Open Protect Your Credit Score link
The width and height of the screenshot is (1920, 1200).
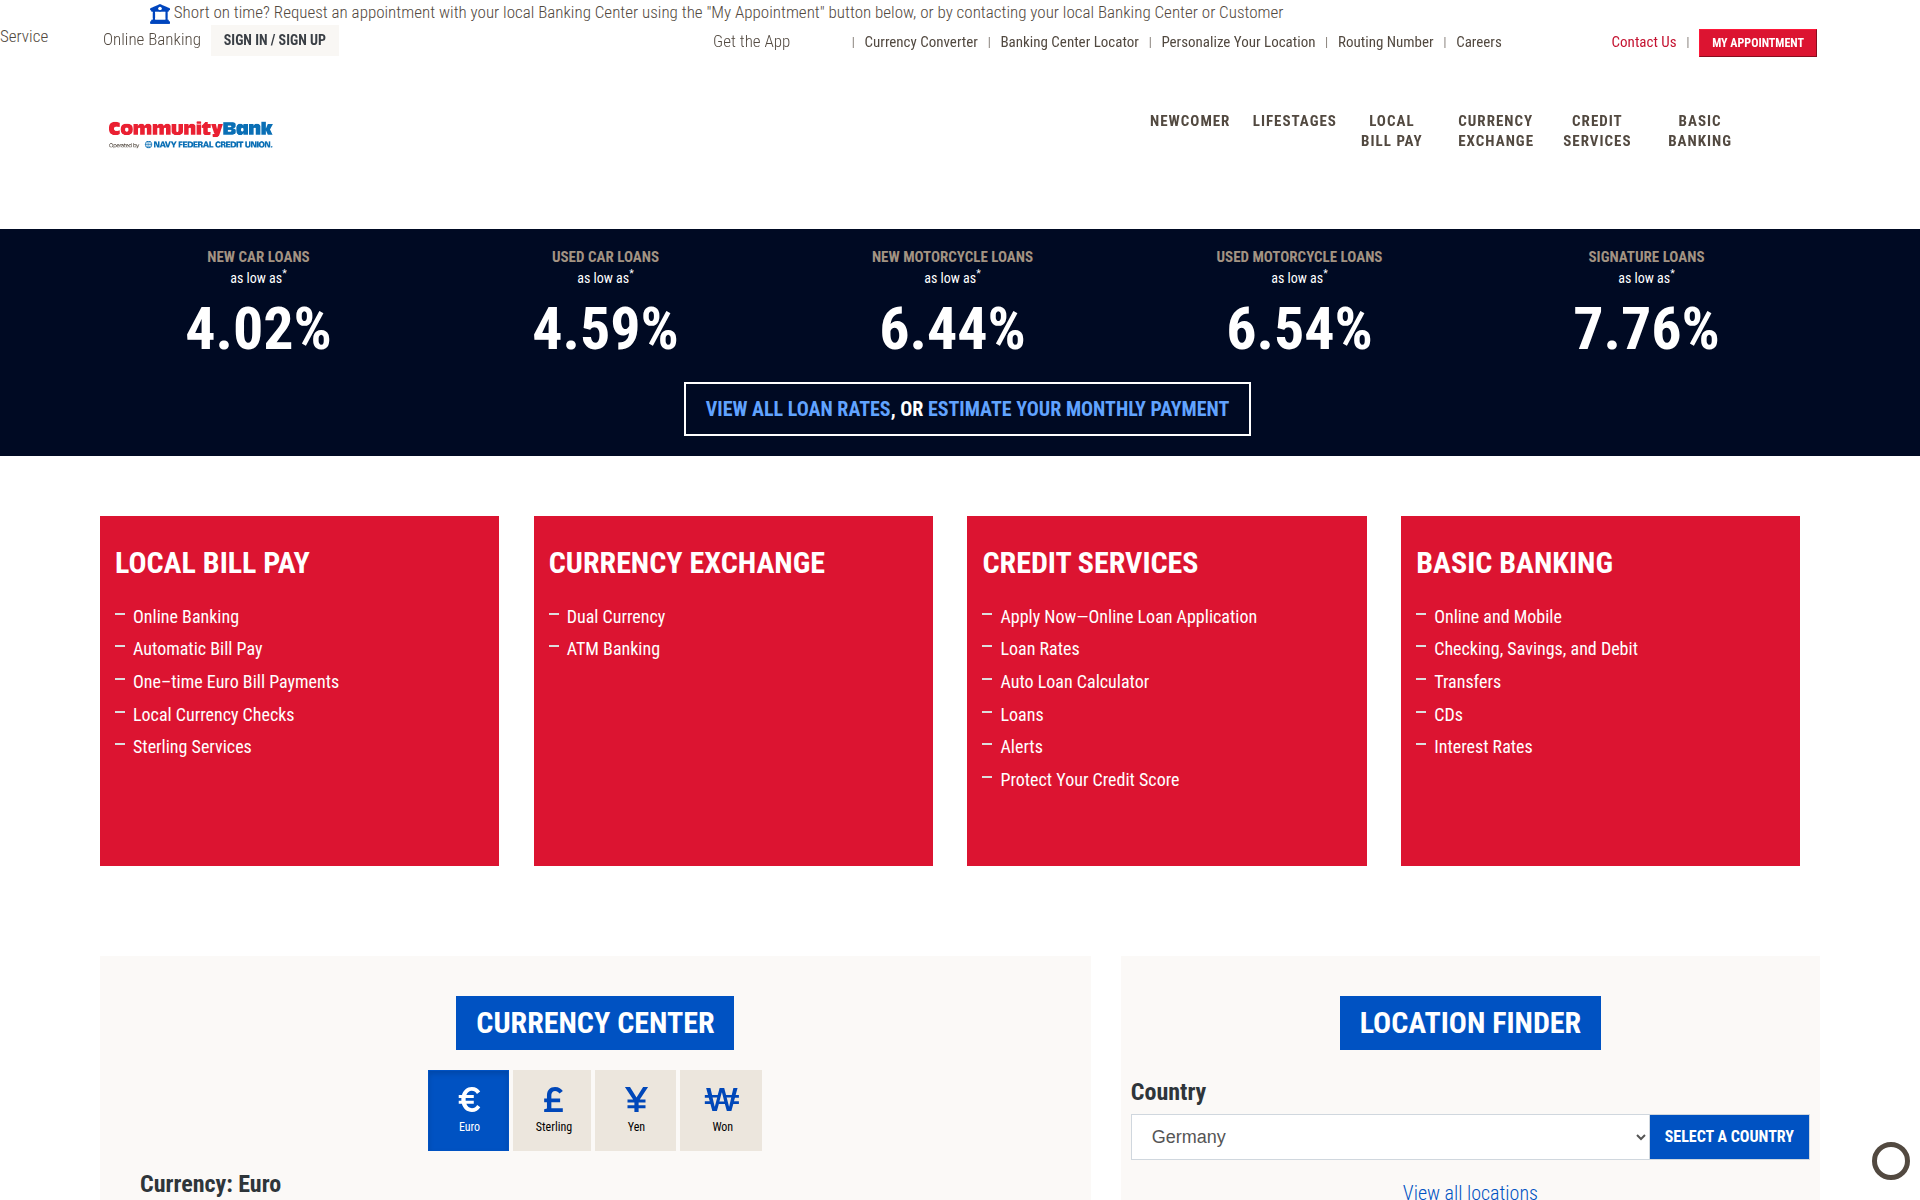pos(1089,780)
